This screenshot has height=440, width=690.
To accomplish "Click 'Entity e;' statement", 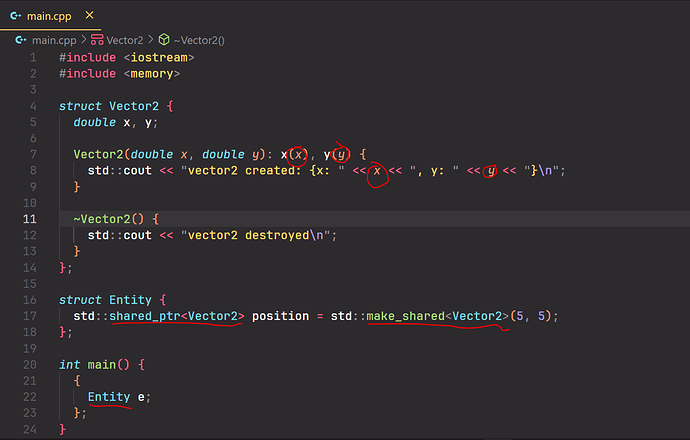I will (119, 397).
